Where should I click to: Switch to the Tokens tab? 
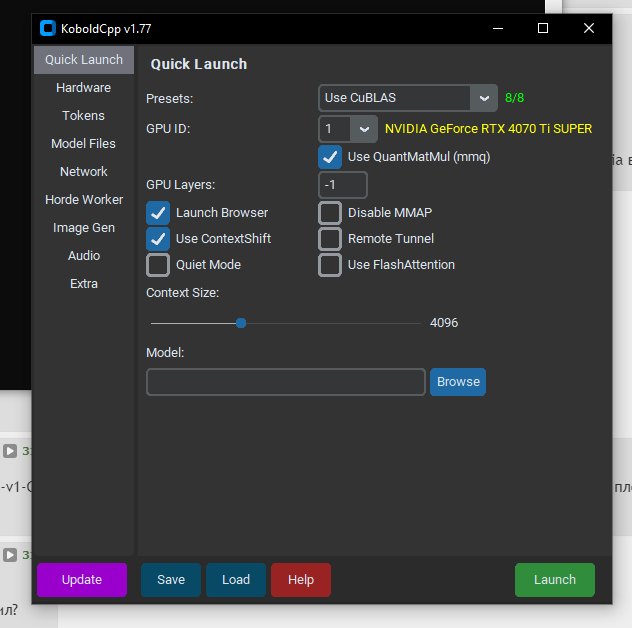click(x=83, y=116)
